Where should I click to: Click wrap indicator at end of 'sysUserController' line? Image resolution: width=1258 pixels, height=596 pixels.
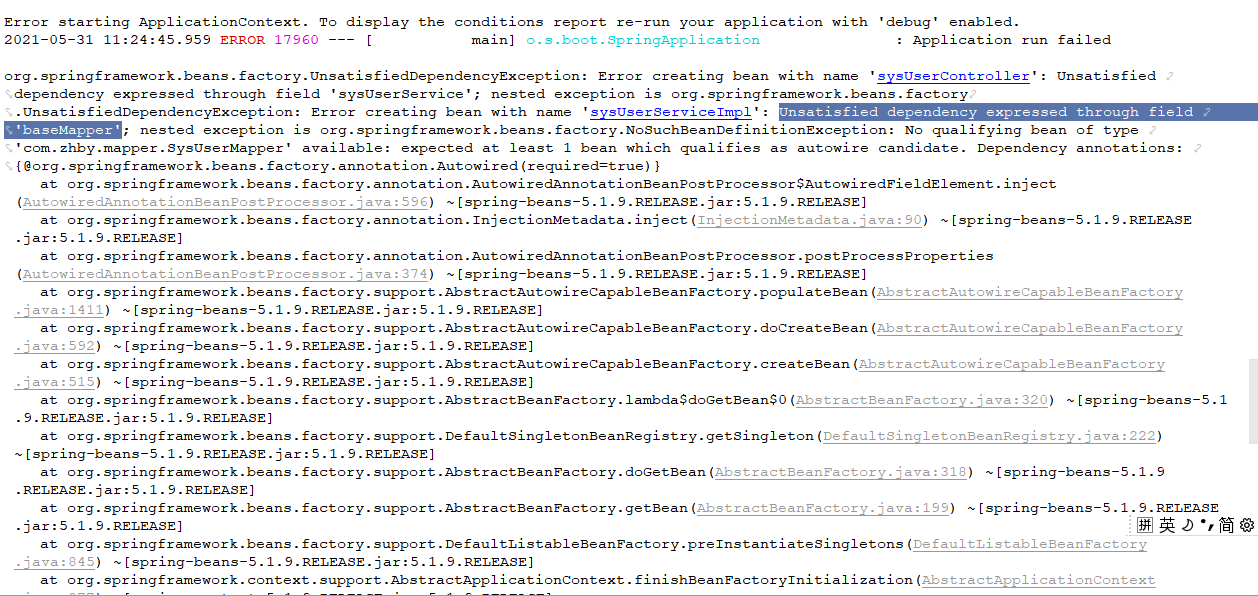(1169, 76)
